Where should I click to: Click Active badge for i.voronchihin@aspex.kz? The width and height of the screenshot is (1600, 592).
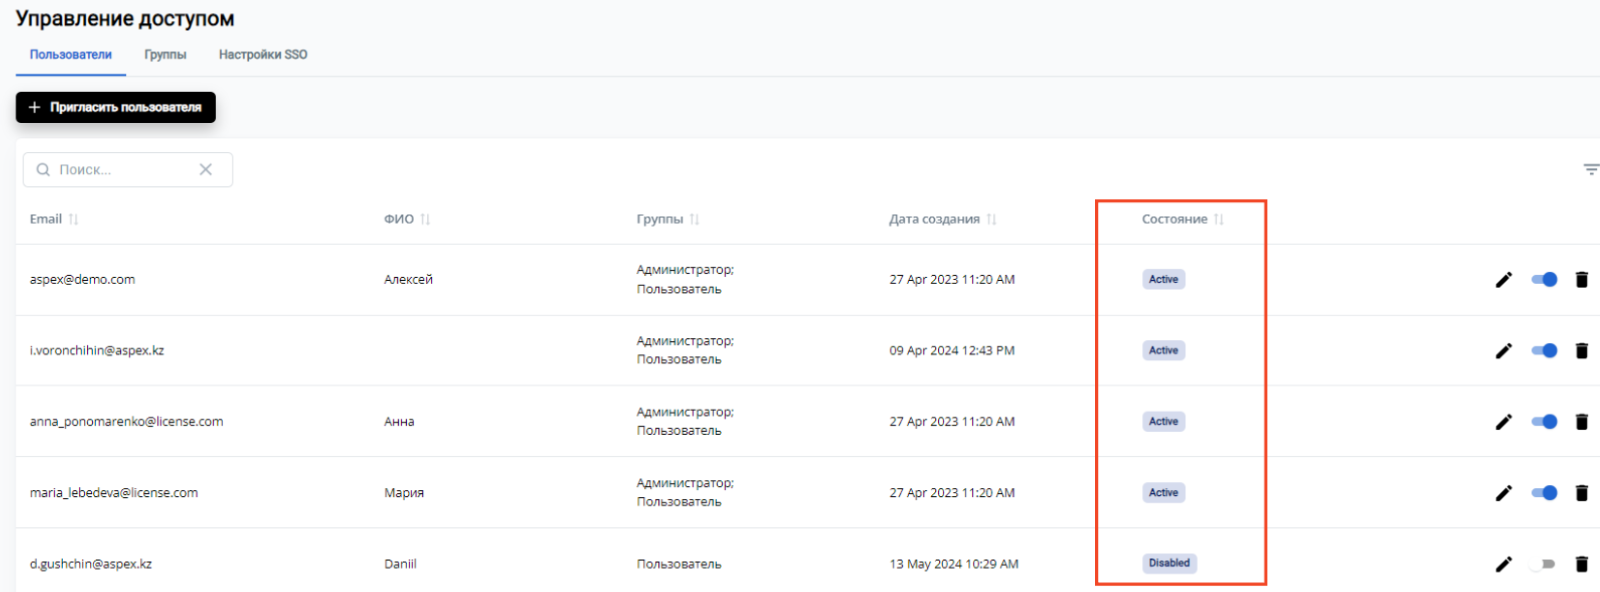[x=1164, y=351]
